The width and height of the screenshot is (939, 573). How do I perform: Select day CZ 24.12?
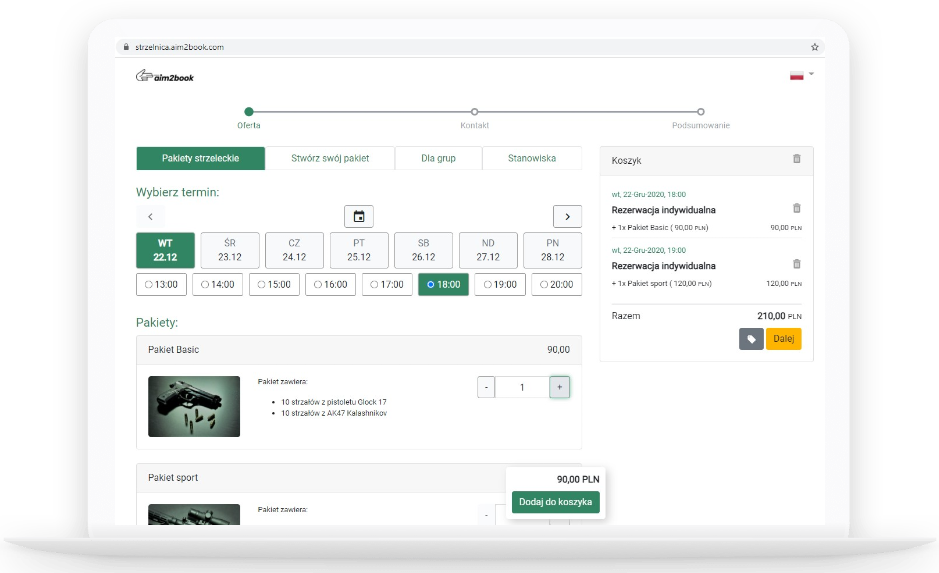pos(294,250)
